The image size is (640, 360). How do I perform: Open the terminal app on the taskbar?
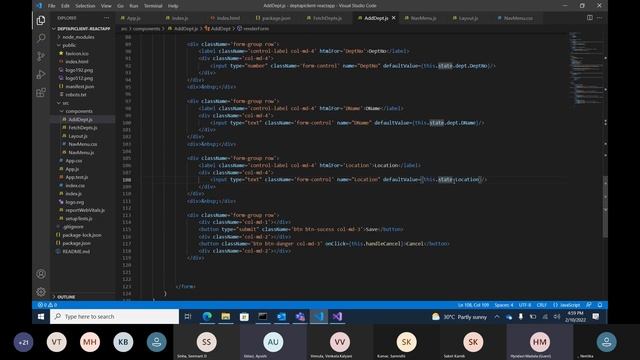click(262, 316)
